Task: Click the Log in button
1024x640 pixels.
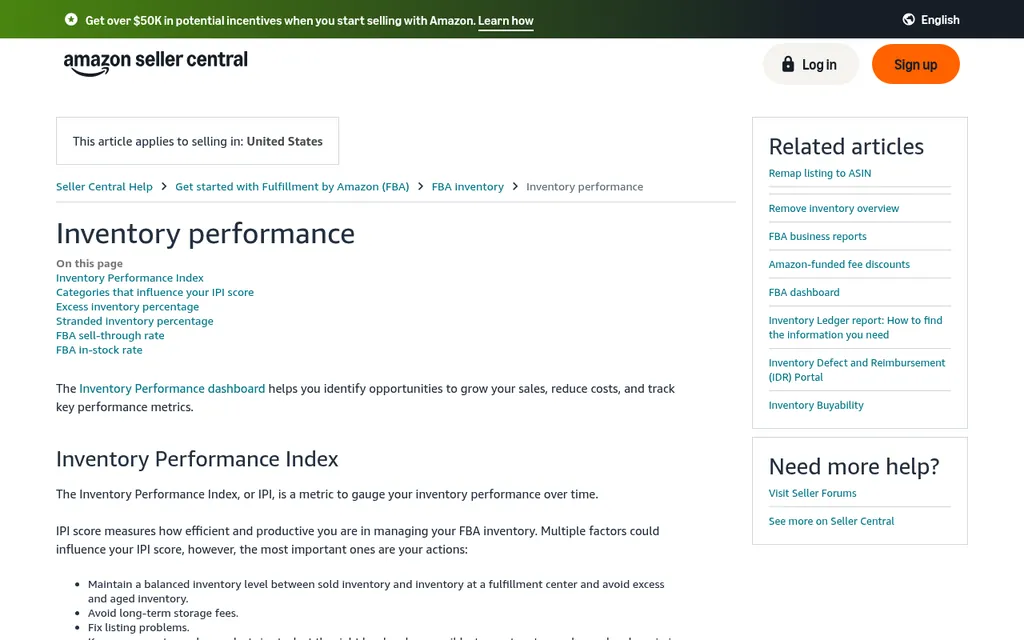Action: (810, 64)
